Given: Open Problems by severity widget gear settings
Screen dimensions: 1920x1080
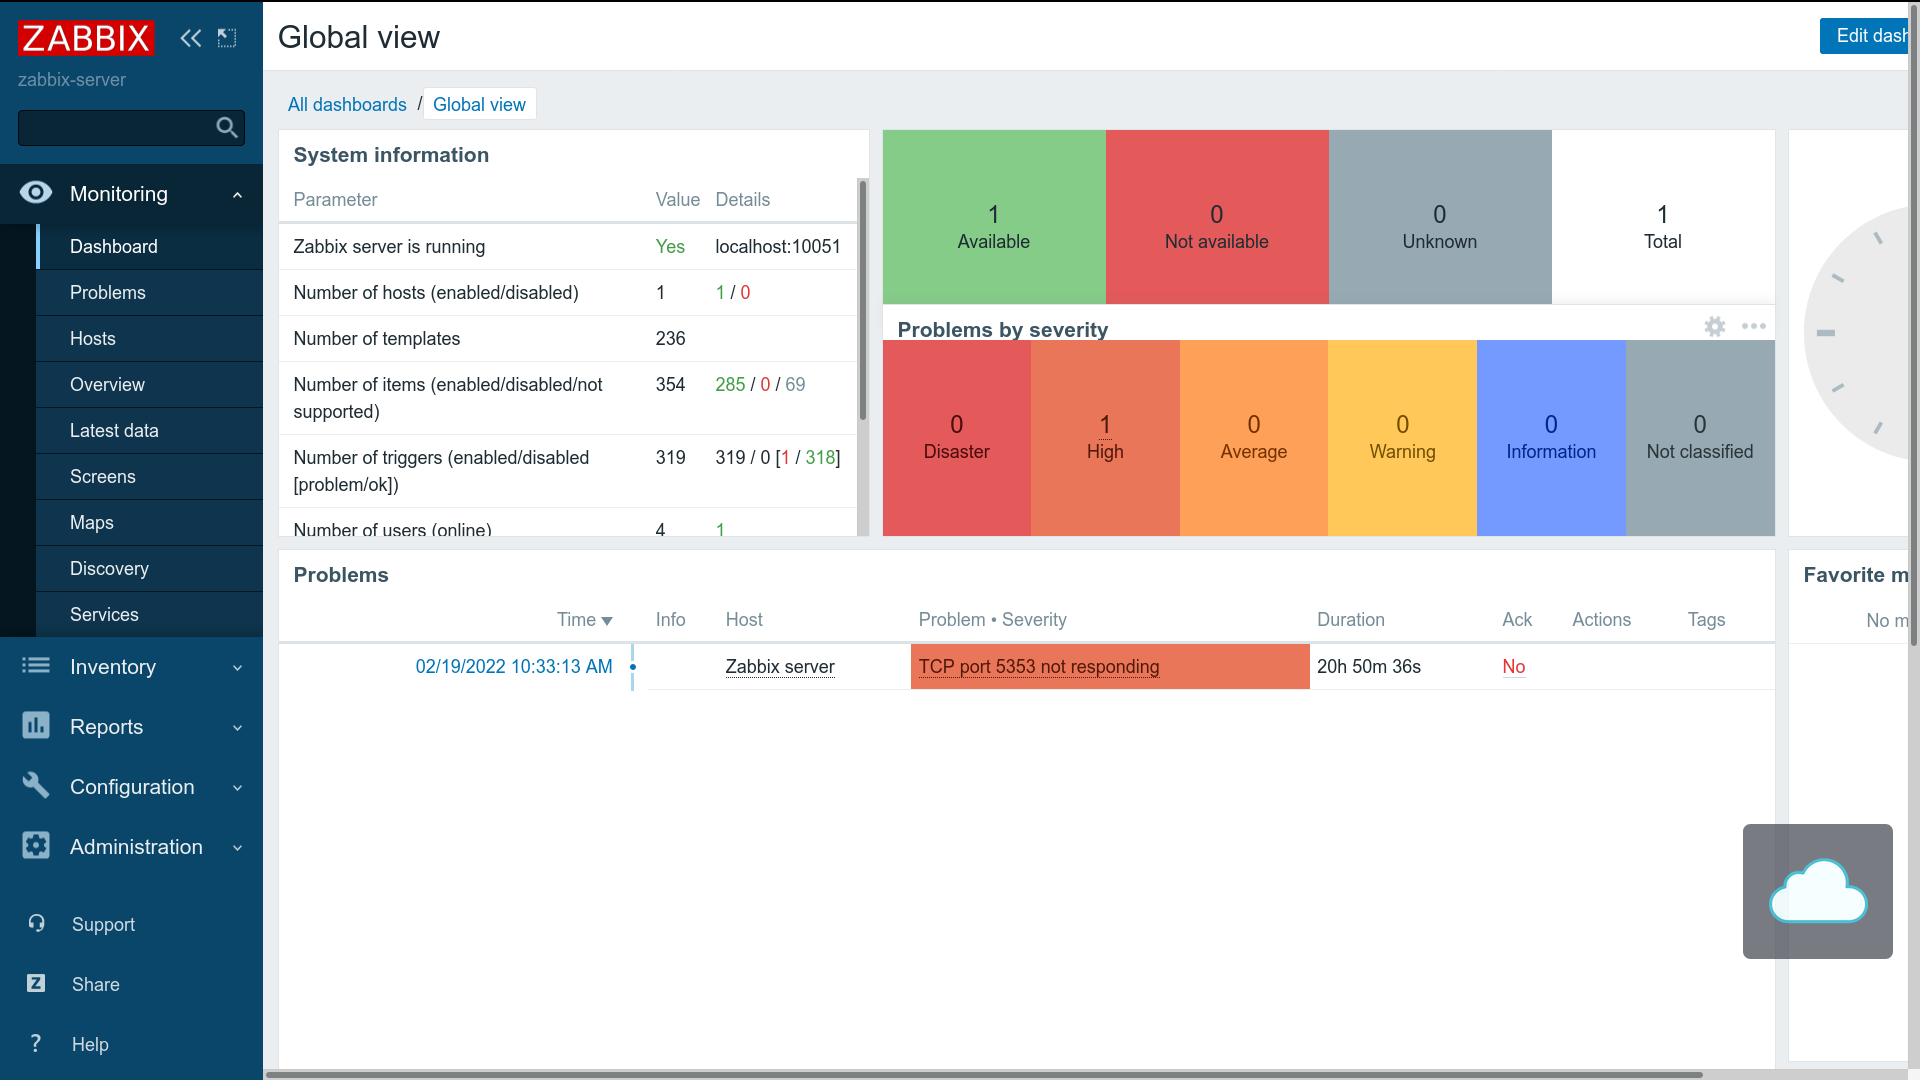Looking at the screenshot, I should 1715,326.
